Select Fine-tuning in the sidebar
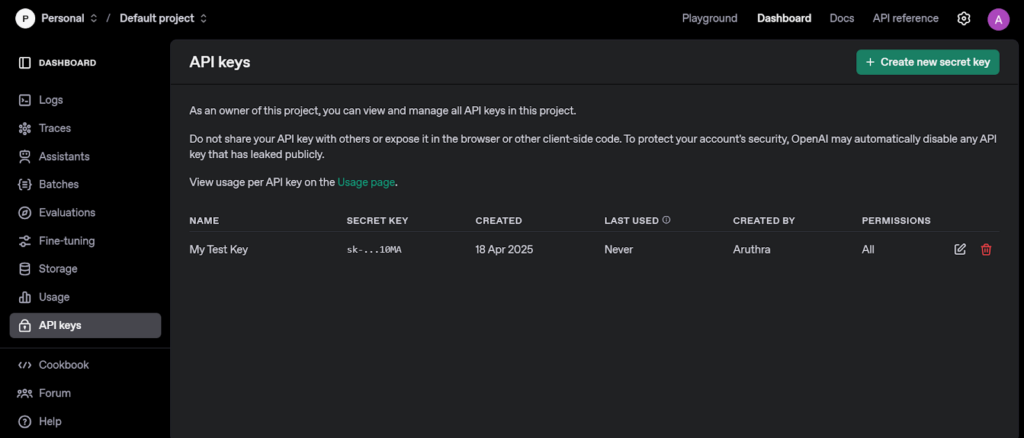This screenshot has height=438, width=1024. coord(66,241)
